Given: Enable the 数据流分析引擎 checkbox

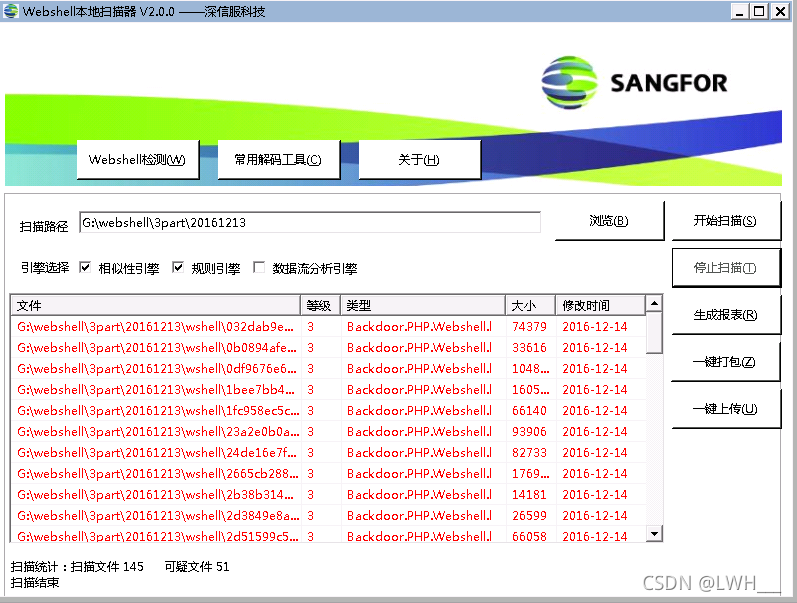Looking at the screenshot, I should click(x=259, y=267).
